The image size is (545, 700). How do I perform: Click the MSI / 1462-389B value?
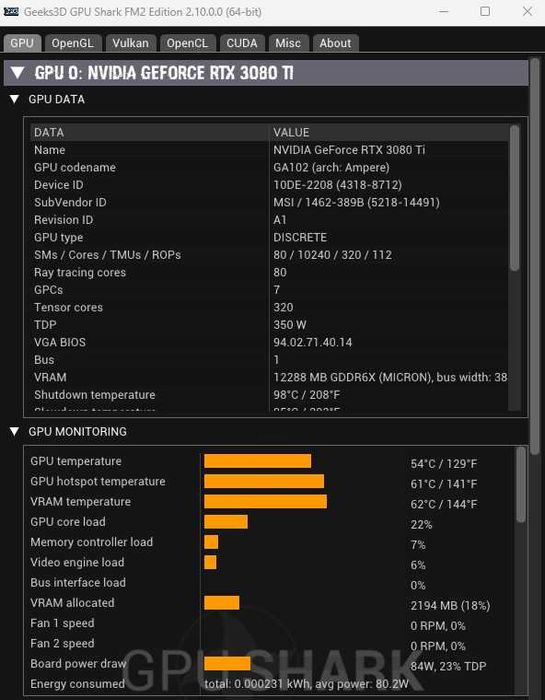click(356, 202)
